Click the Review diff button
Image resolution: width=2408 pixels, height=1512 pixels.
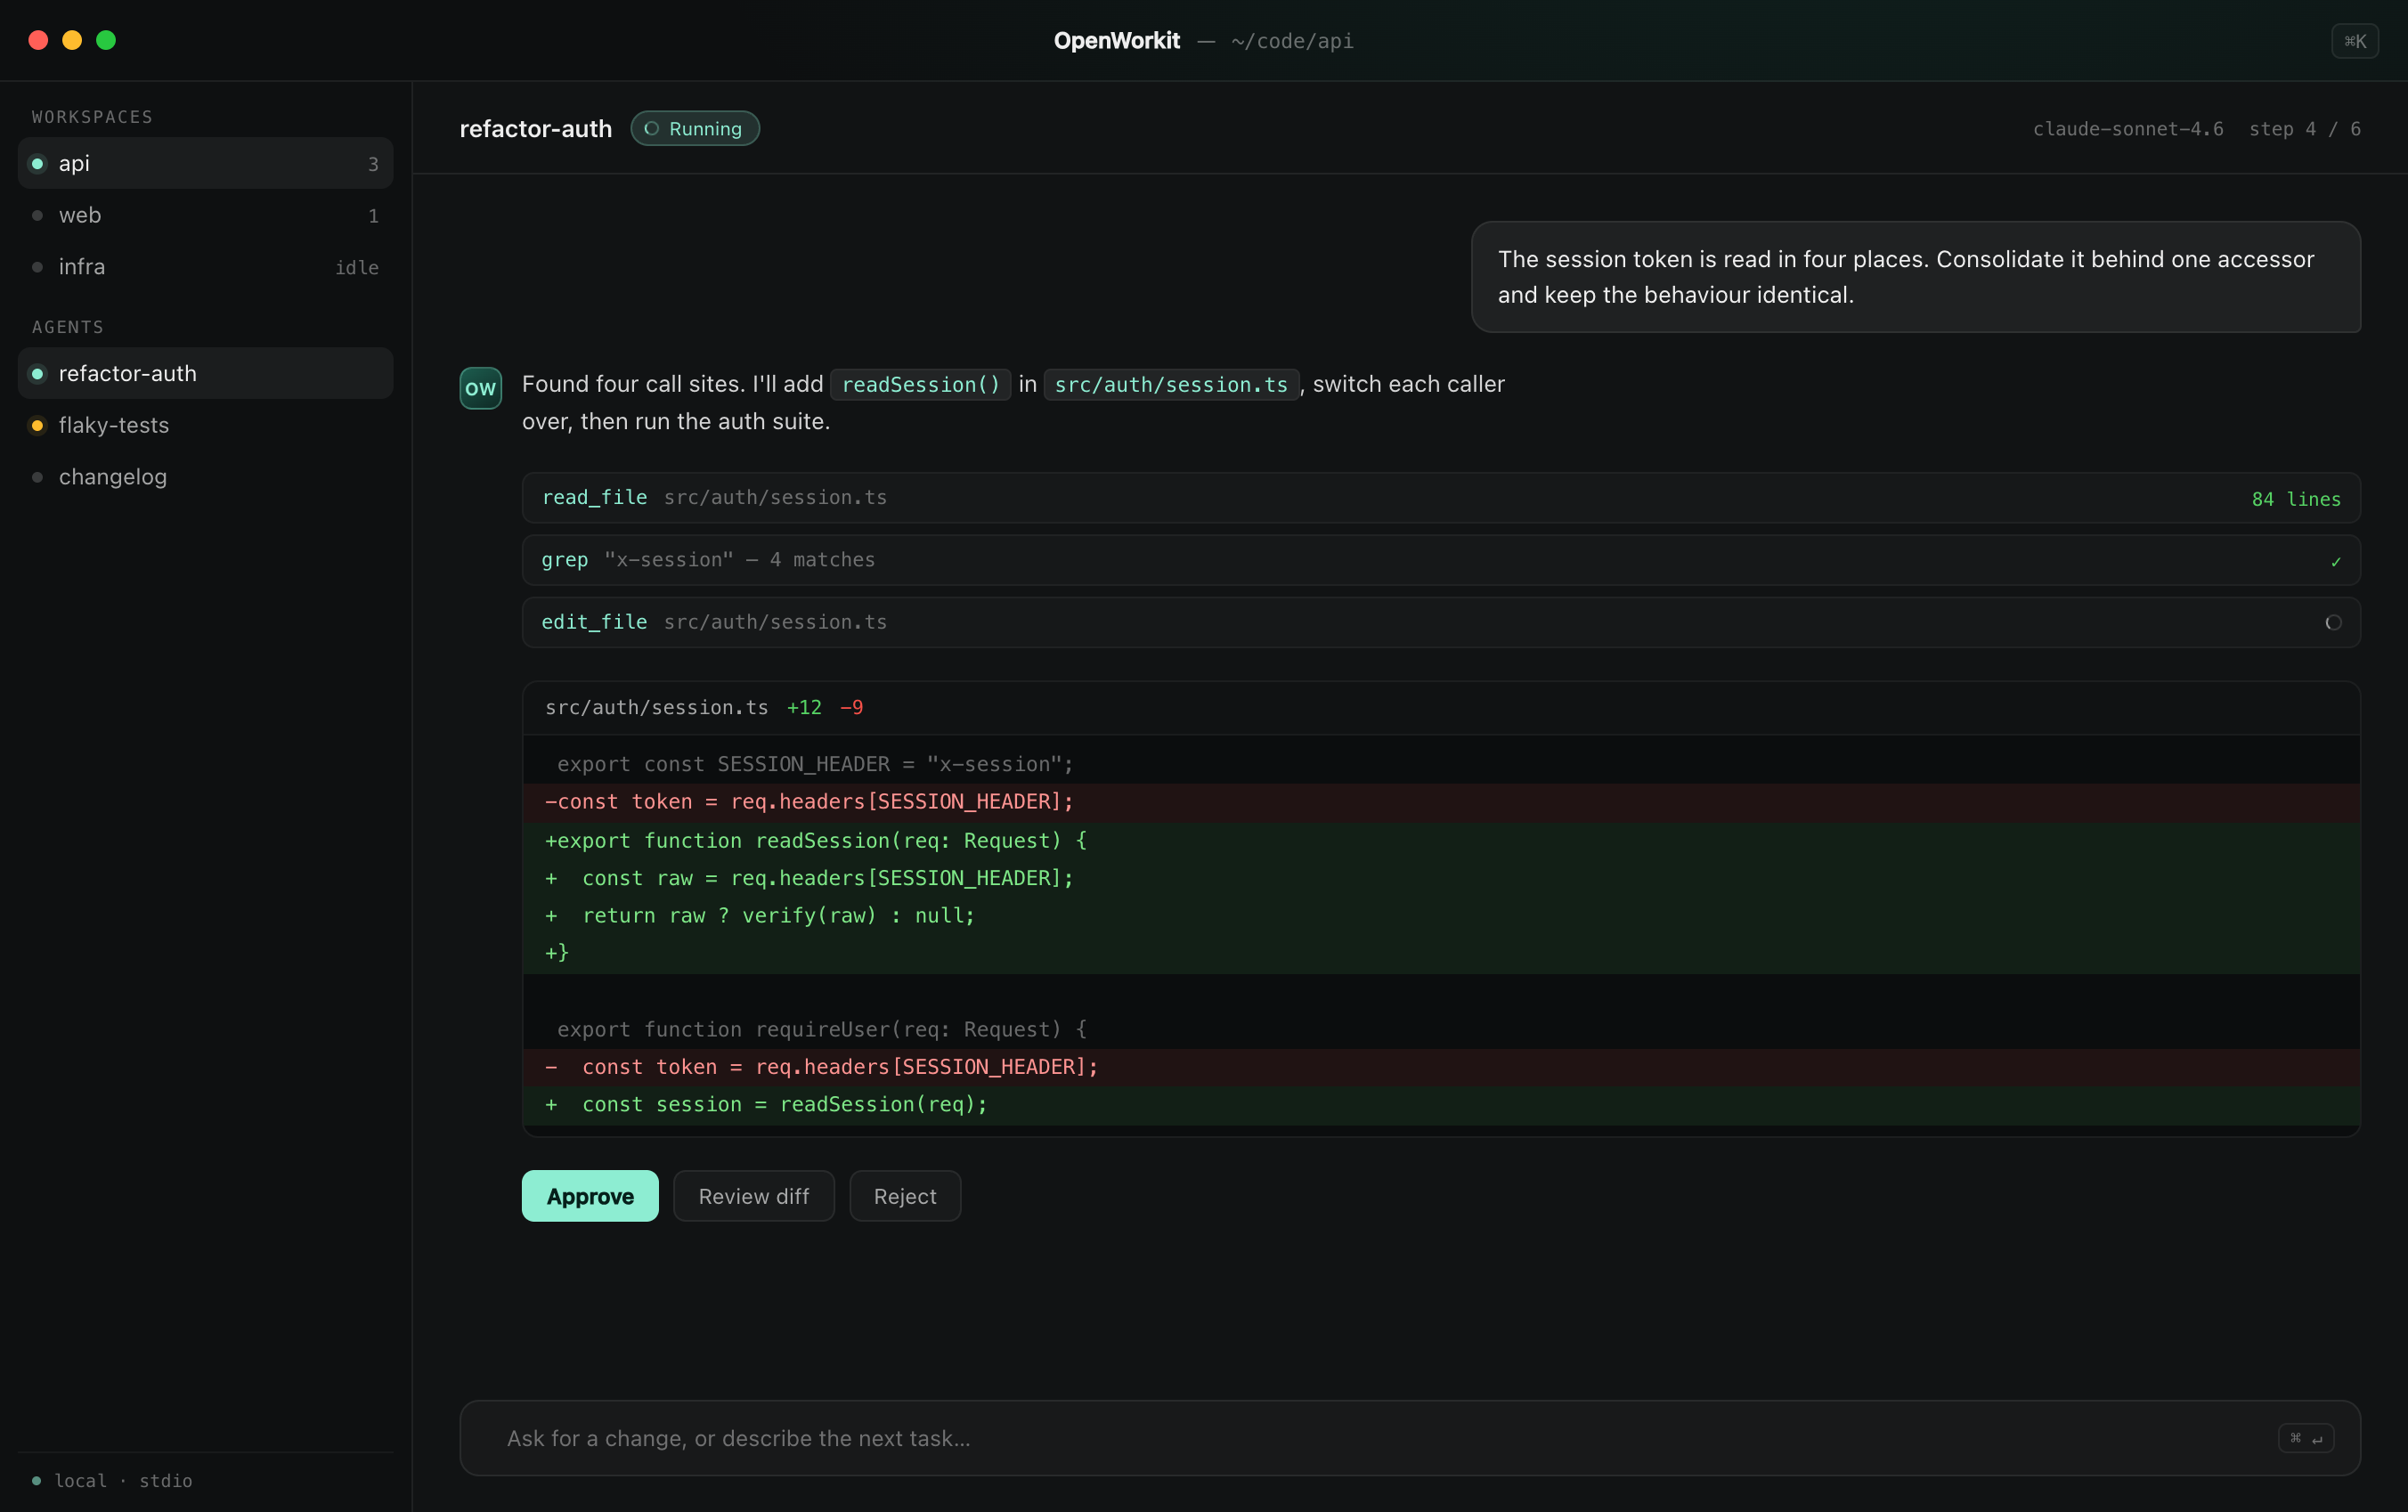pos(754,1196)
